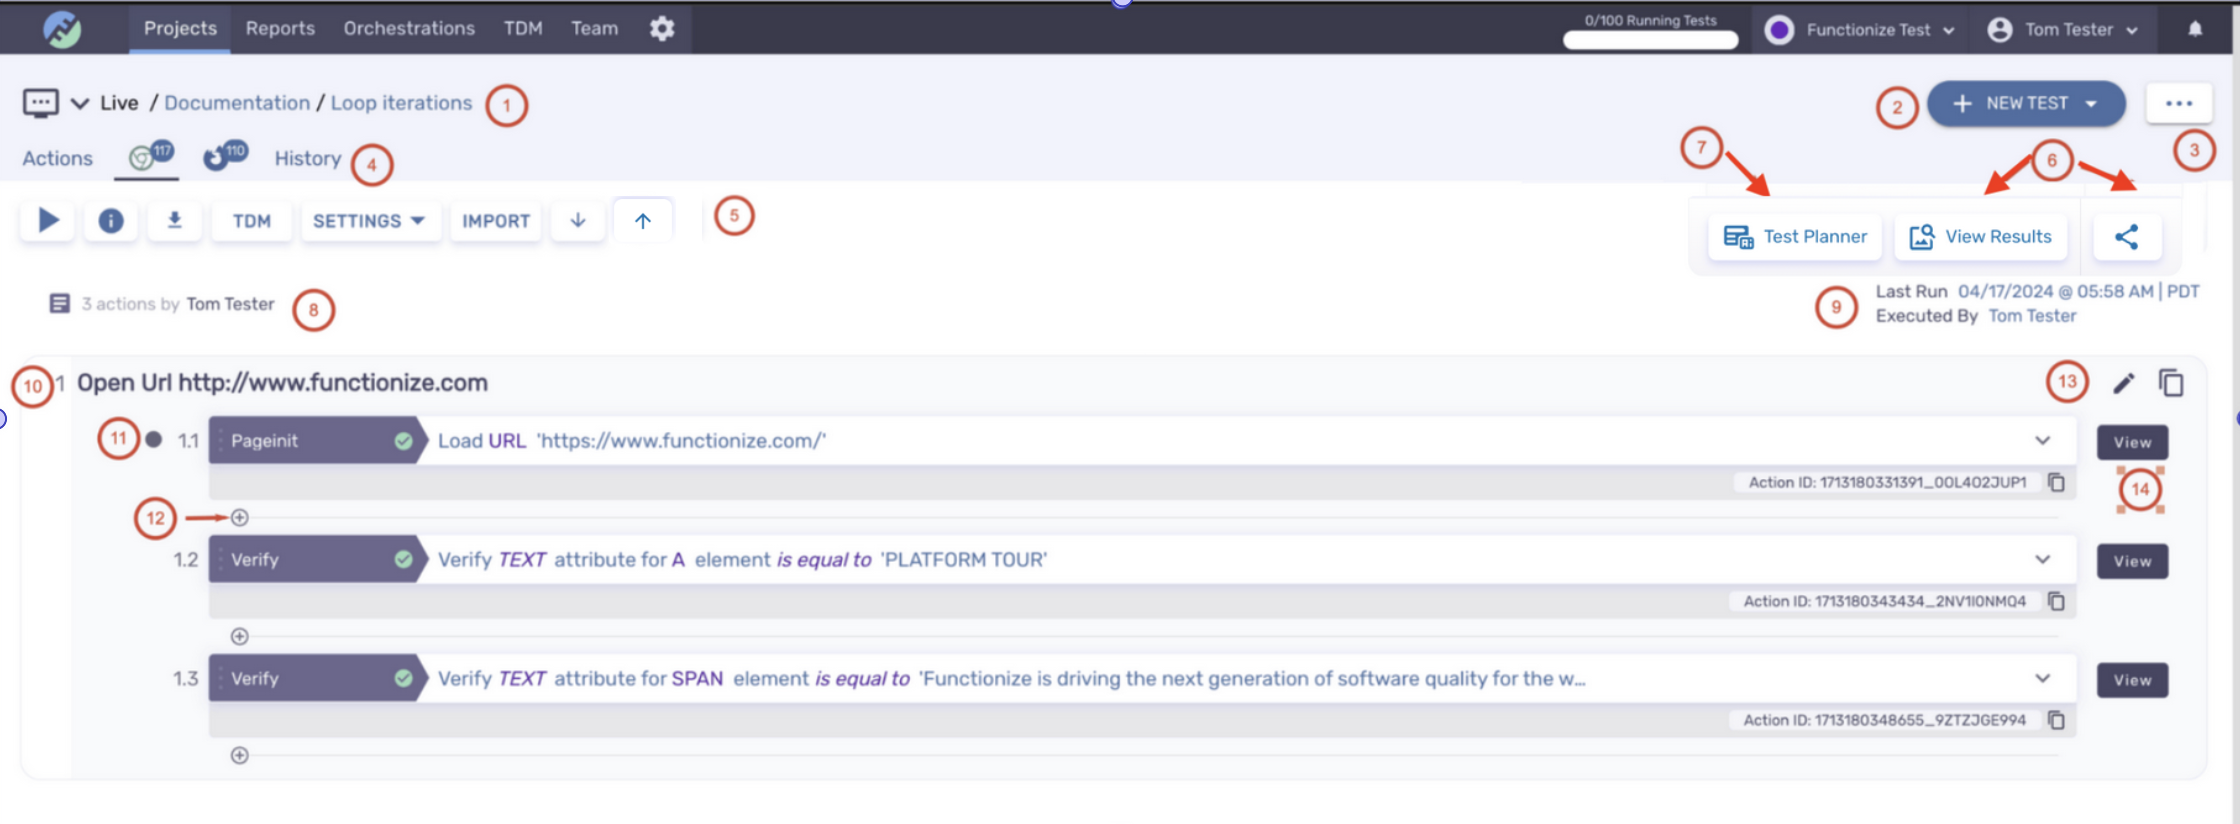
Task: Click the chat monitor icon near Live
Action: (40, 103)
